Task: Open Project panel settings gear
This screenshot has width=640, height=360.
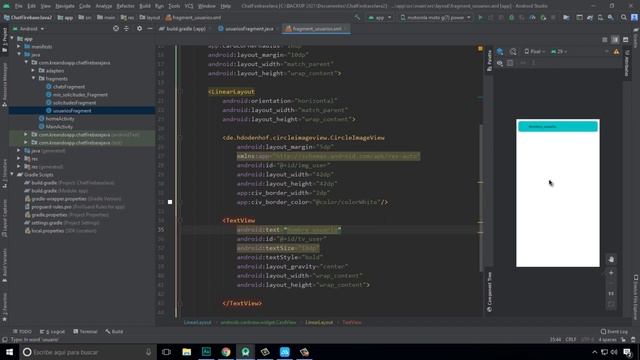Action: (x=139, y=29)
